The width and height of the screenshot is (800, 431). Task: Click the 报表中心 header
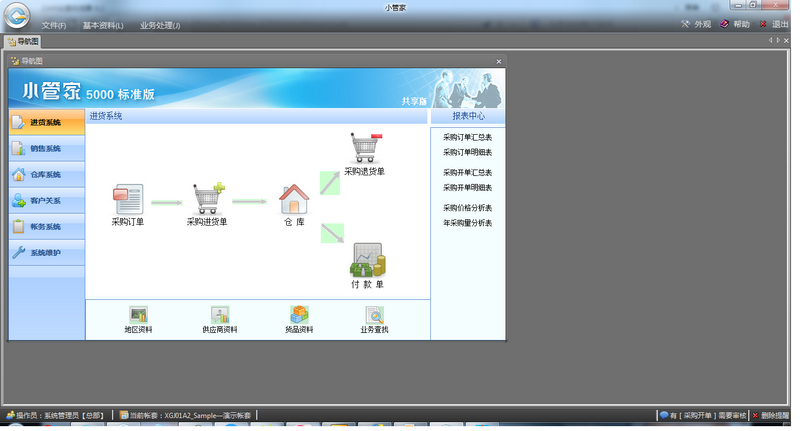click(468, 116)
